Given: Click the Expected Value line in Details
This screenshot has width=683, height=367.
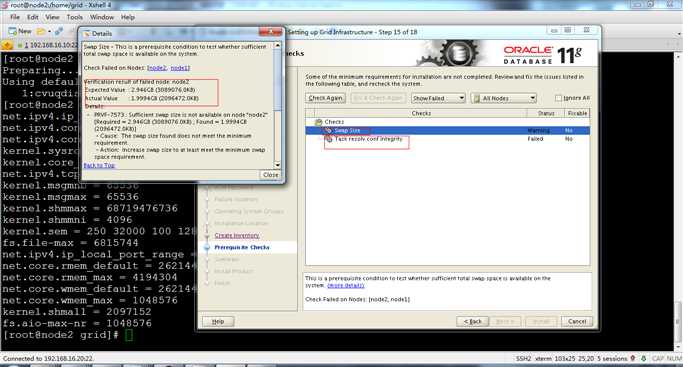Looking at the screenshot, I should [x=140, y=90].
